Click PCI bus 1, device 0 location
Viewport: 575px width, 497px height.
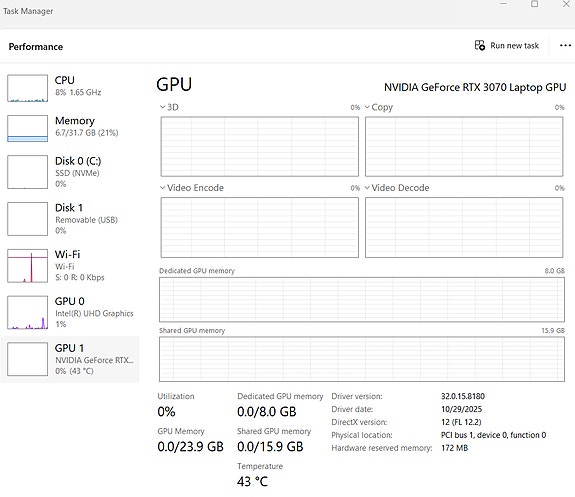[493, 435]
